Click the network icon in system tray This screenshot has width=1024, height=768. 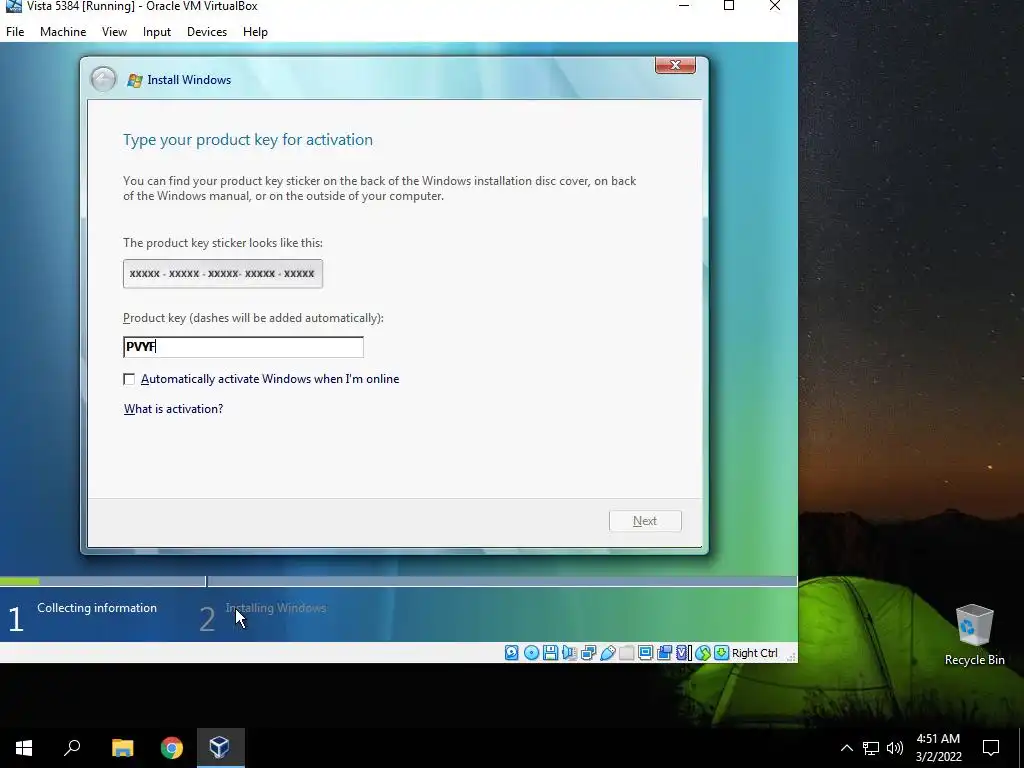pos(871,748)
